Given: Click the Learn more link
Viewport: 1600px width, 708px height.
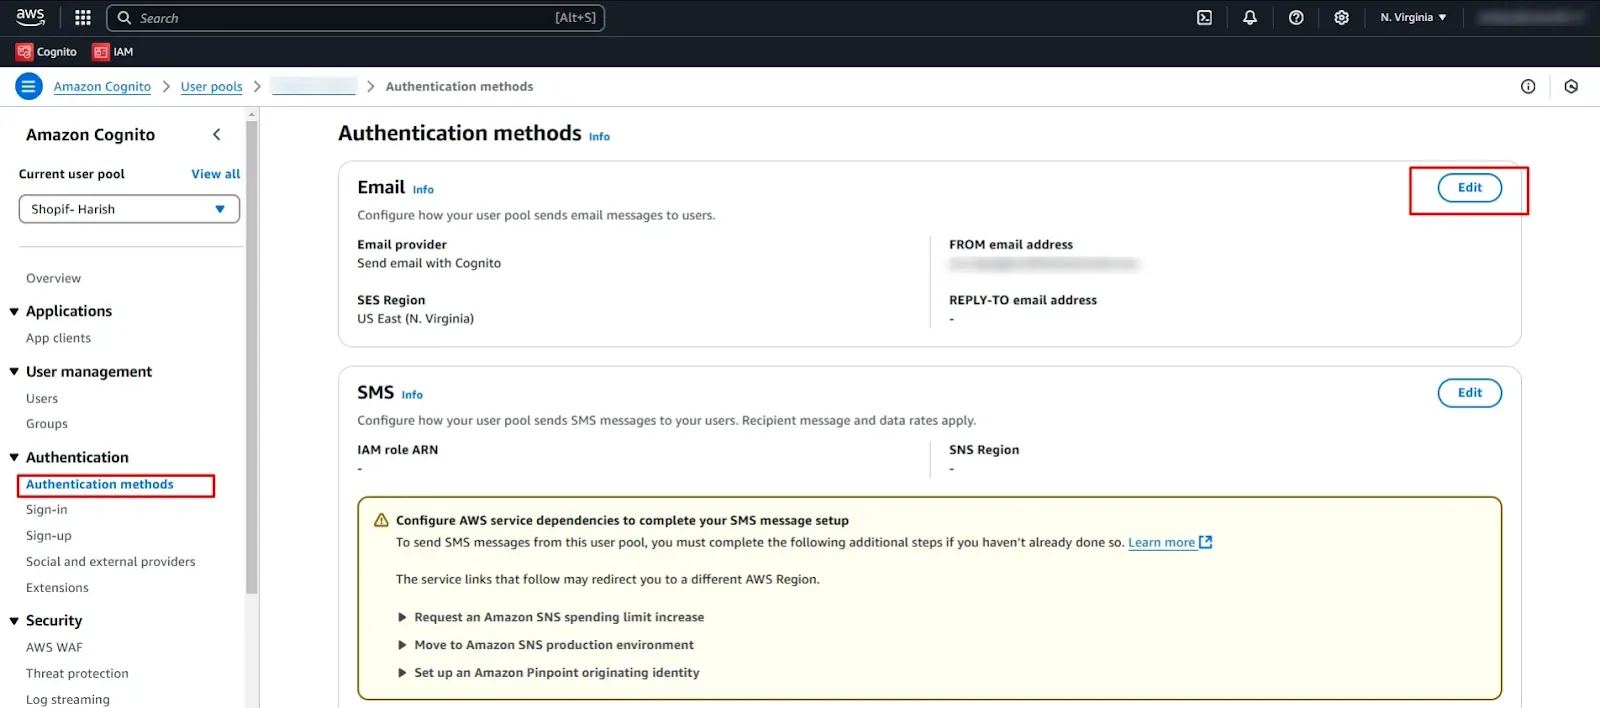Looking at the screenshot, I should pyautogui.click(x=1161, y=542).
